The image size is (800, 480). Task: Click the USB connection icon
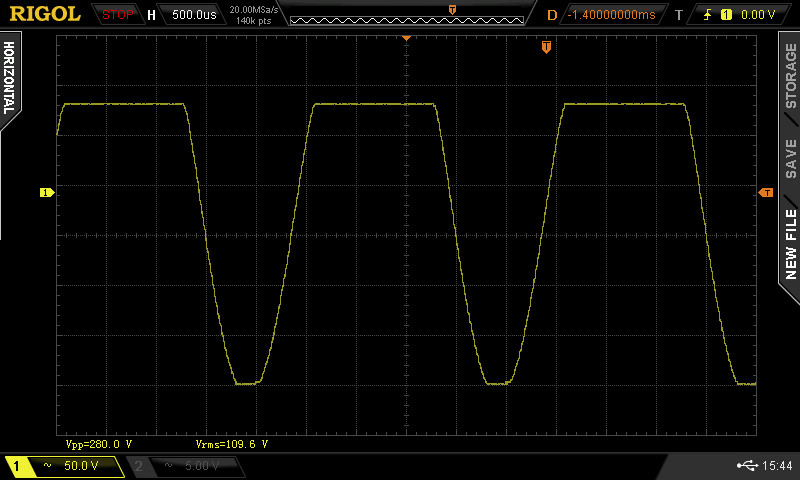(x=747, y=465)
